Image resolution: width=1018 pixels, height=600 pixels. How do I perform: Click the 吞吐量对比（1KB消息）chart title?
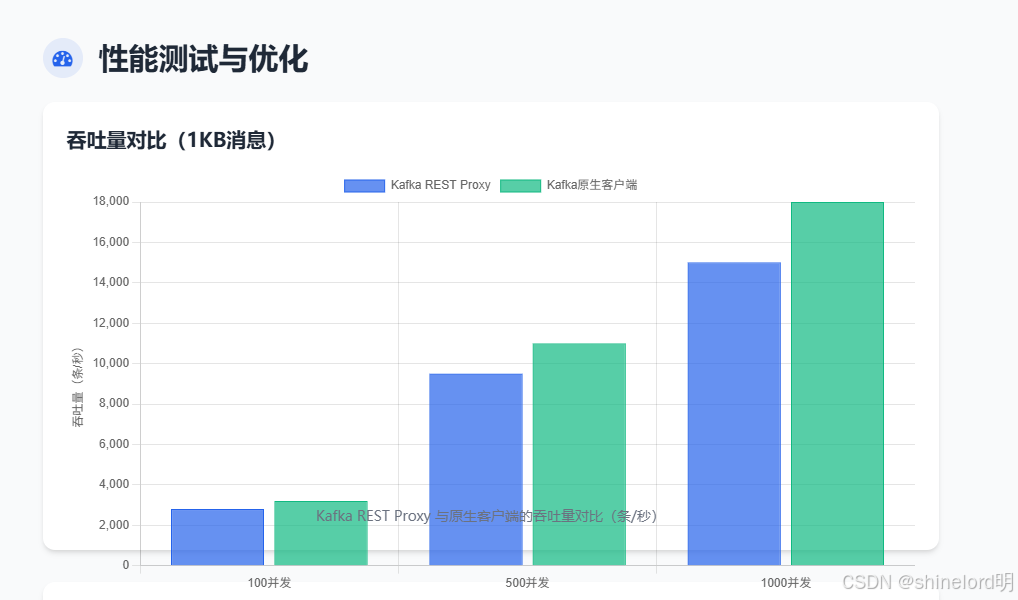click(171, 140)
